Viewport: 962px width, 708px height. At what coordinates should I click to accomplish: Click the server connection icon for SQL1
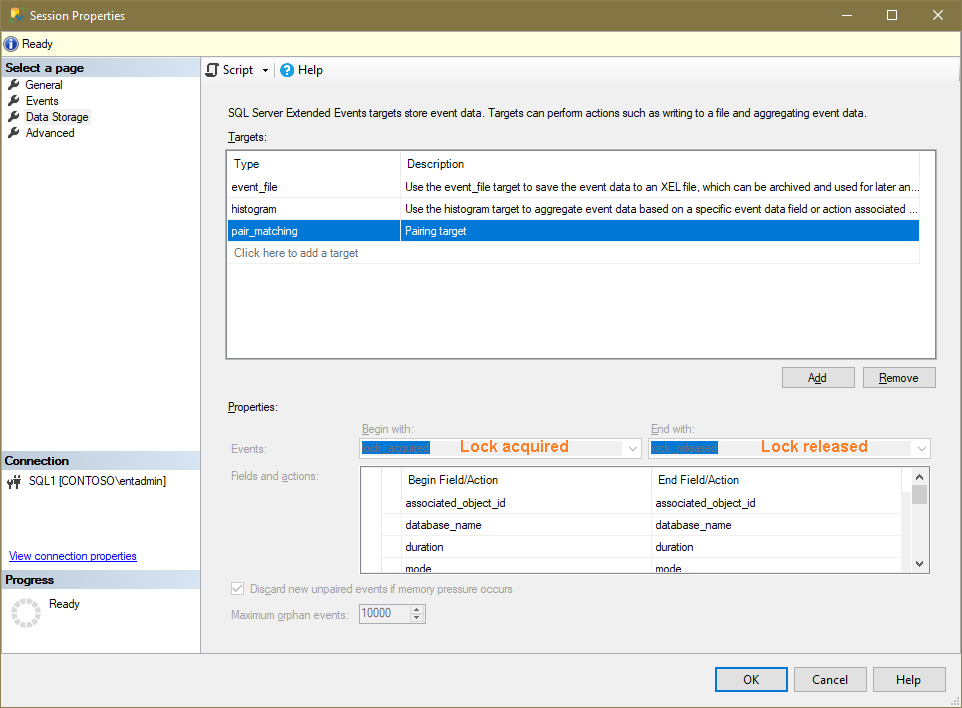point(14,482)
